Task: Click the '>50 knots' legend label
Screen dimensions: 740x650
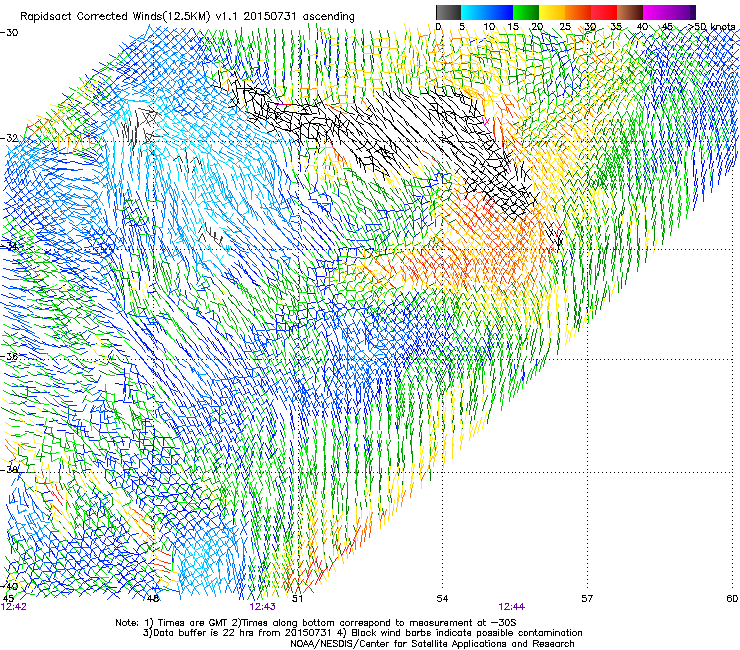Action: coord(712,27)
